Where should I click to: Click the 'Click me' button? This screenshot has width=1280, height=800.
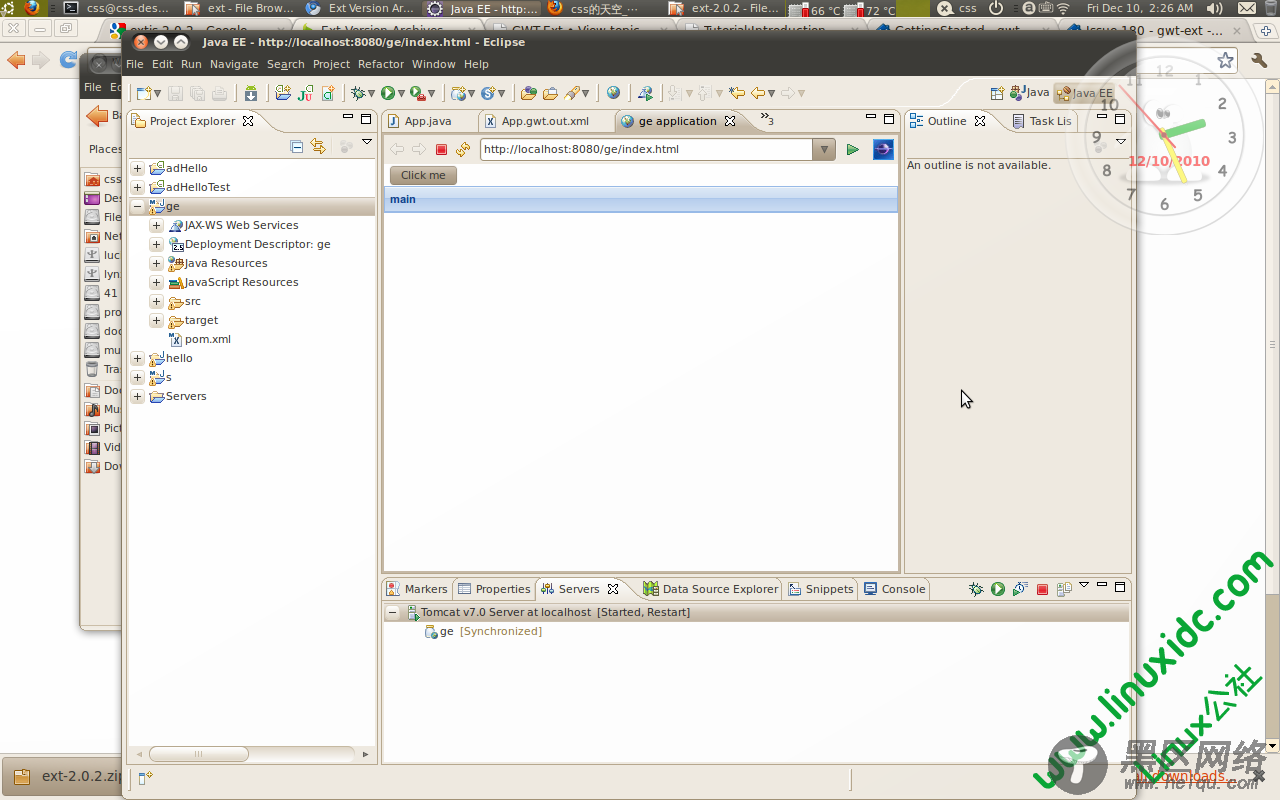423,175
